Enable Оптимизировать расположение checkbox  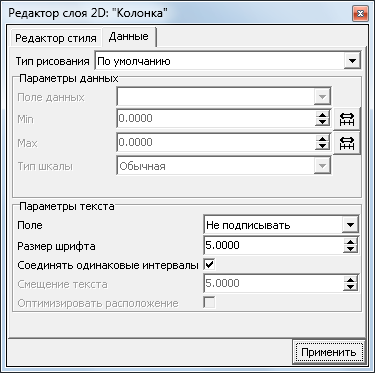coord(210,303)
